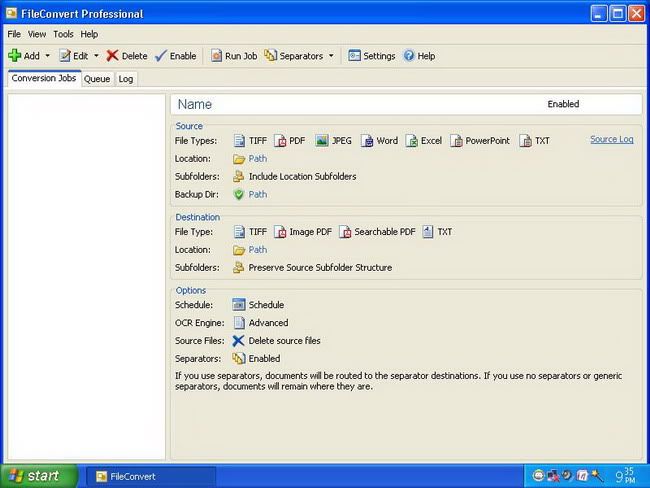This screenshot has width=650, height=488.
Task: Click the source TXT file type icon
Action: click(x=525, y=141)
